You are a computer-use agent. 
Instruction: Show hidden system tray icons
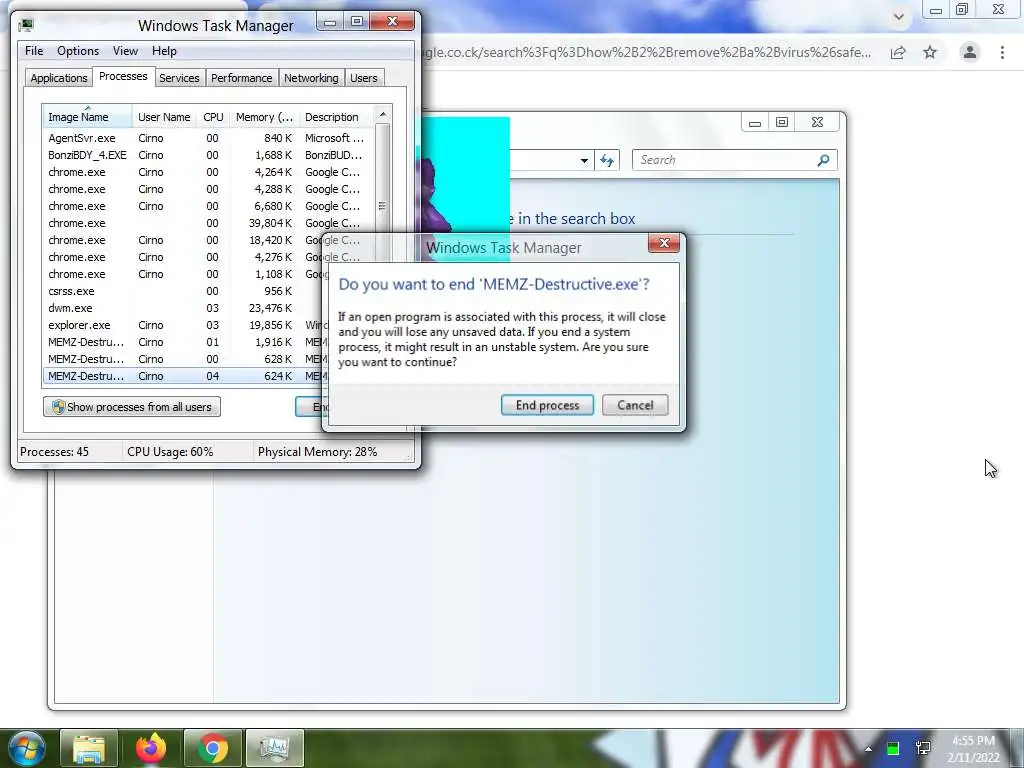click(x=868, y=748)
